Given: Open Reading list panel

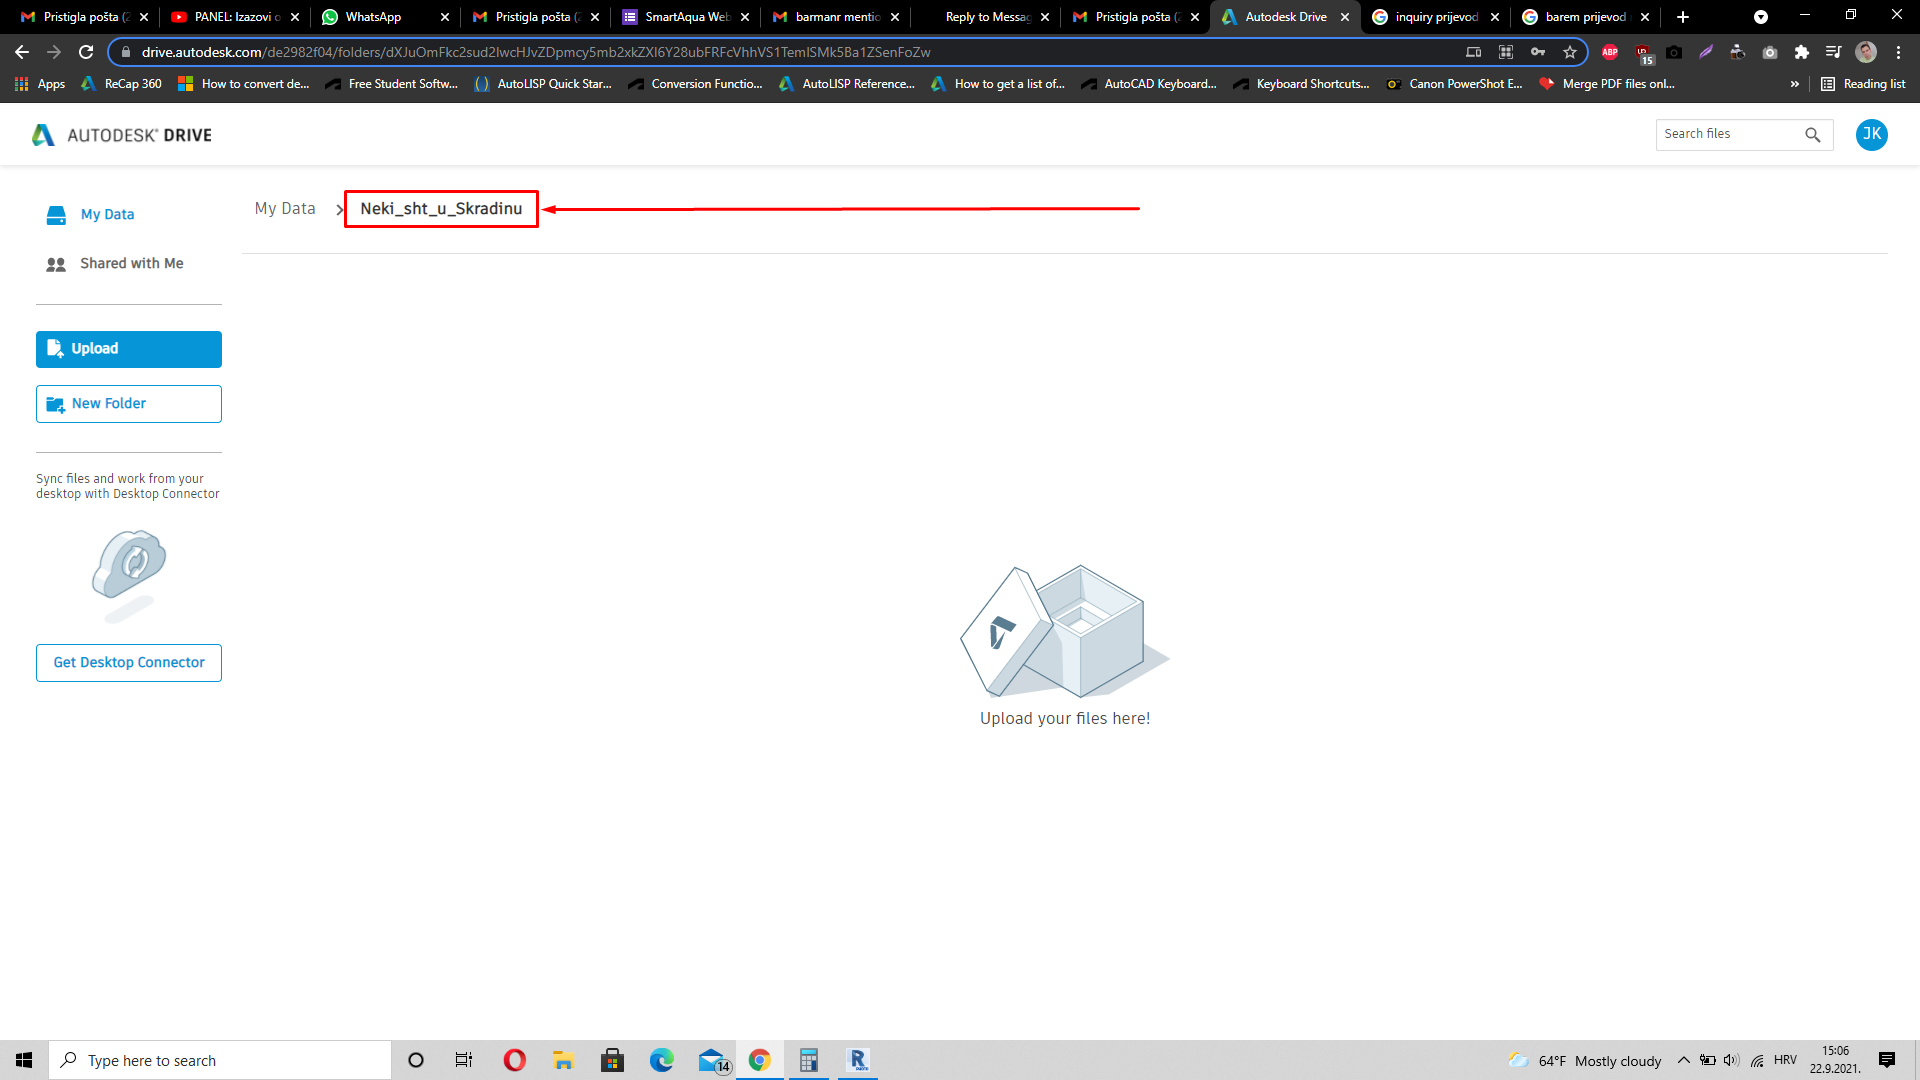Looking at the screenshot, I should pyautogui.click(x=1863, y=84).
